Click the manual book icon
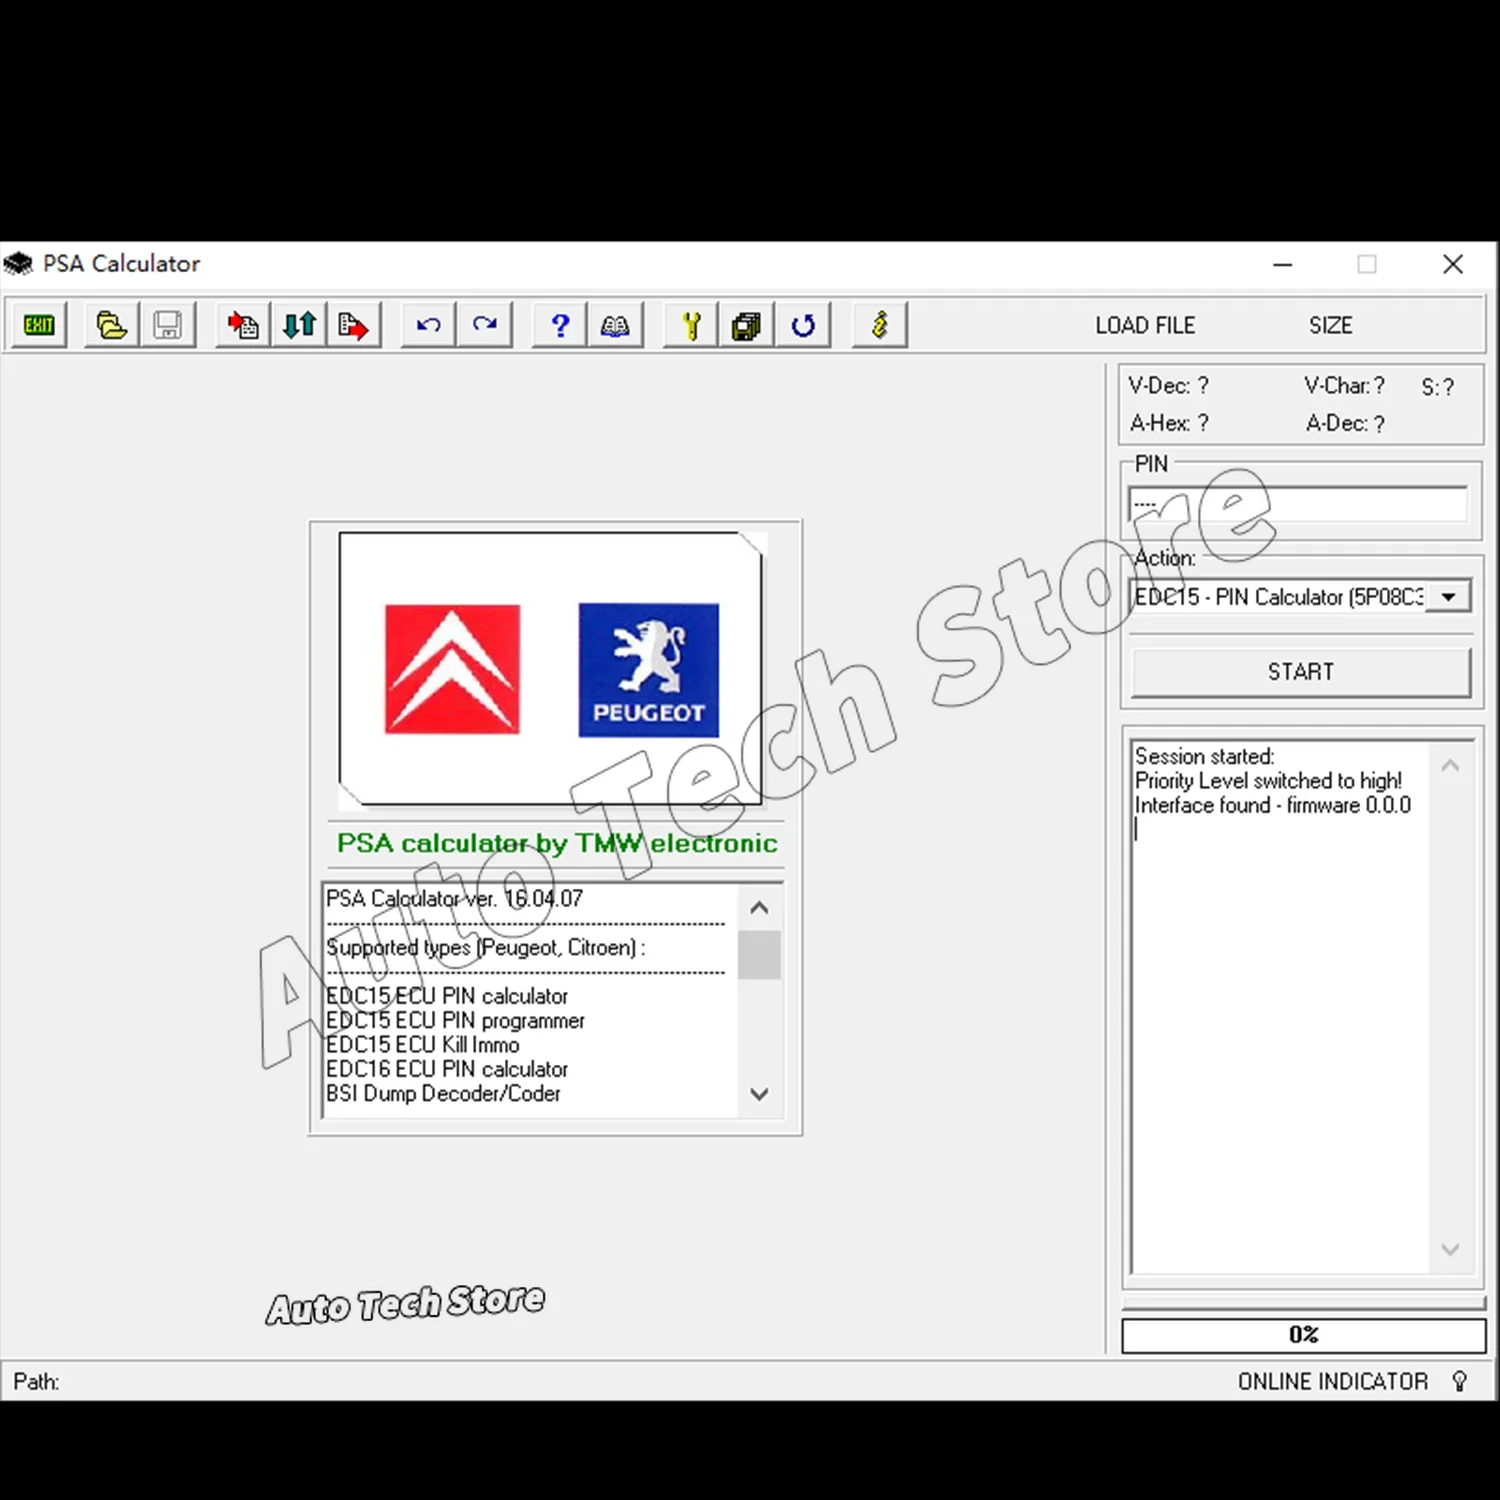The width and height of the screenshot is (1500, 1500). 615,324
